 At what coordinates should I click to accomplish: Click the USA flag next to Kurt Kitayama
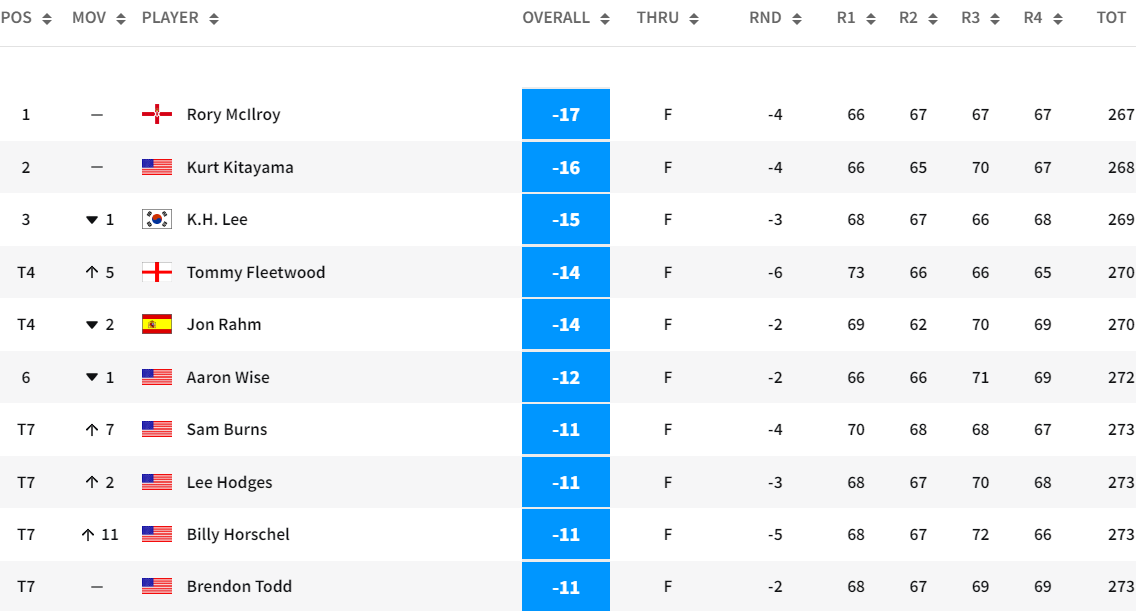click(x=157, y=168)
